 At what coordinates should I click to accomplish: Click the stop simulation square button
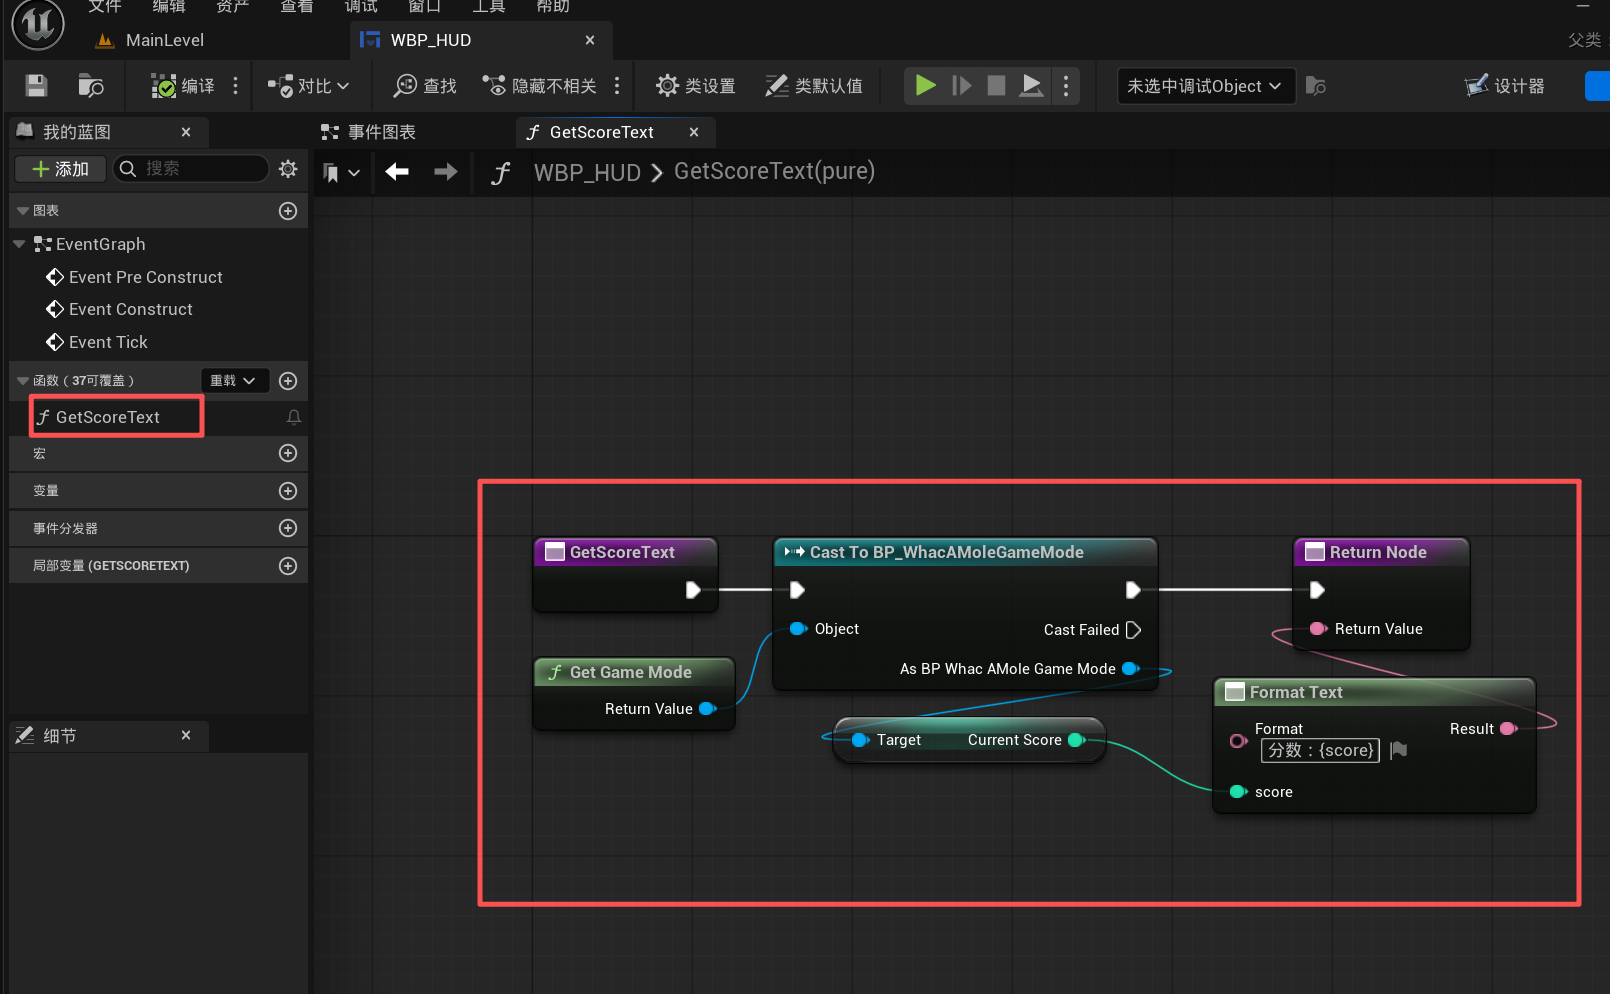point(996,86)
